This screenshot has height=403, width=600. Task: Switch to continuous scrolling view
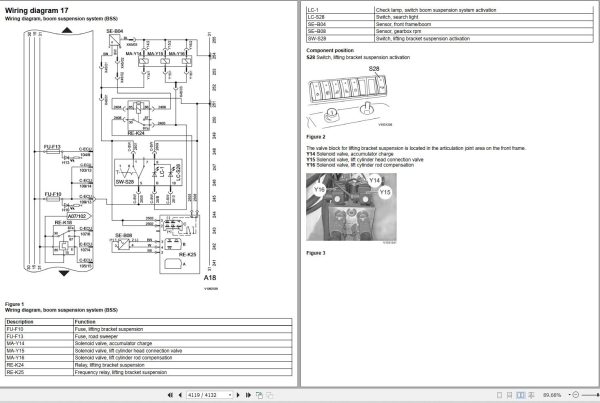click(x=510, y=395)
